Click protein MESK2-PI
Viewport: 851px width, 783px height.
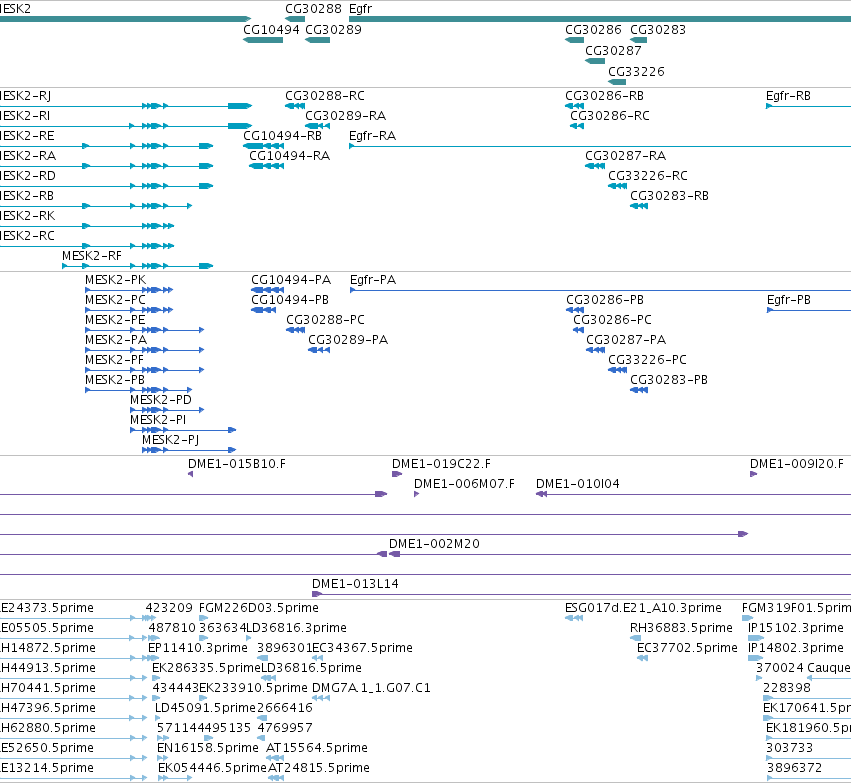[158, 420]
